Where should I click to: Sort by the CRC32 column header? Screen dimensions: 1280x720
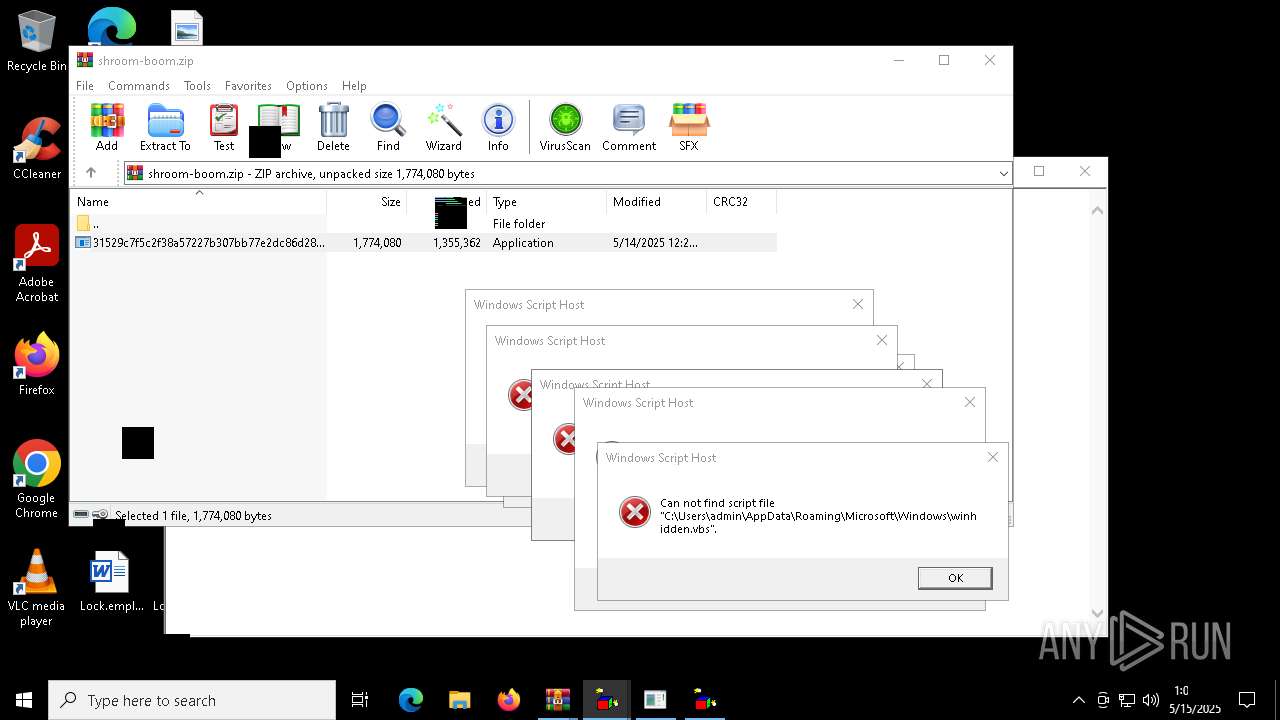coord(742,202)
